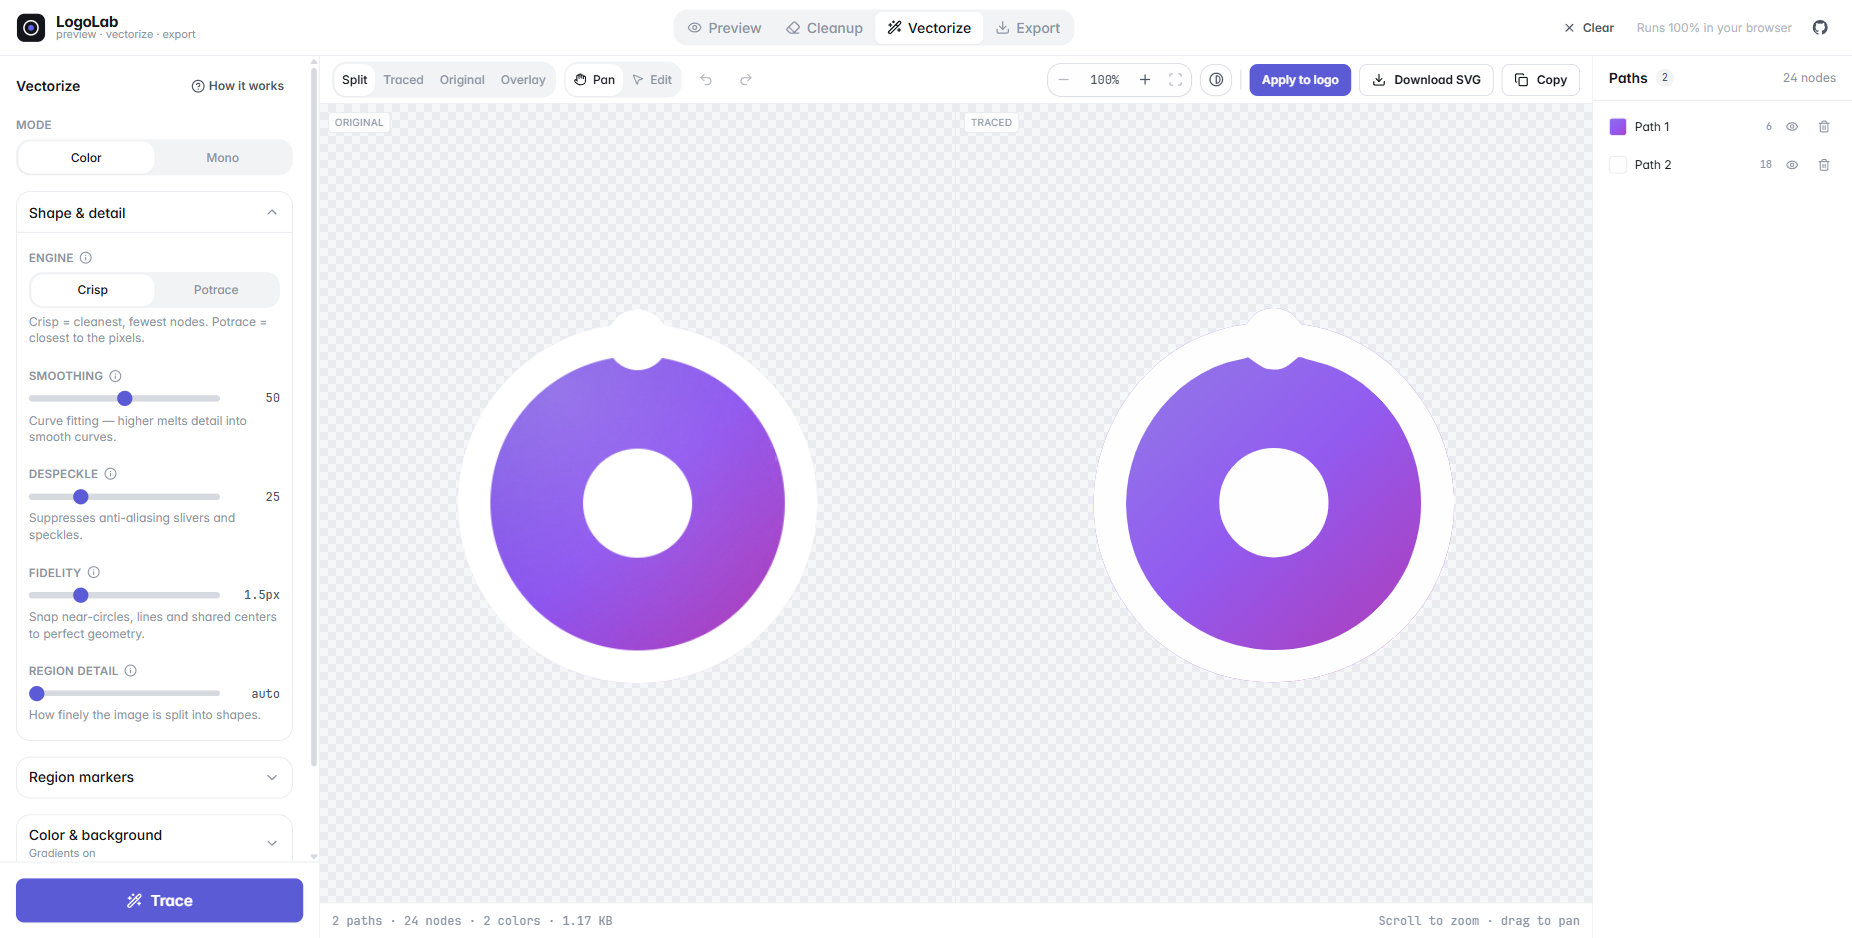Undo the last edit
Viewport: 1852px width, 938px height.
click(706, 80)
